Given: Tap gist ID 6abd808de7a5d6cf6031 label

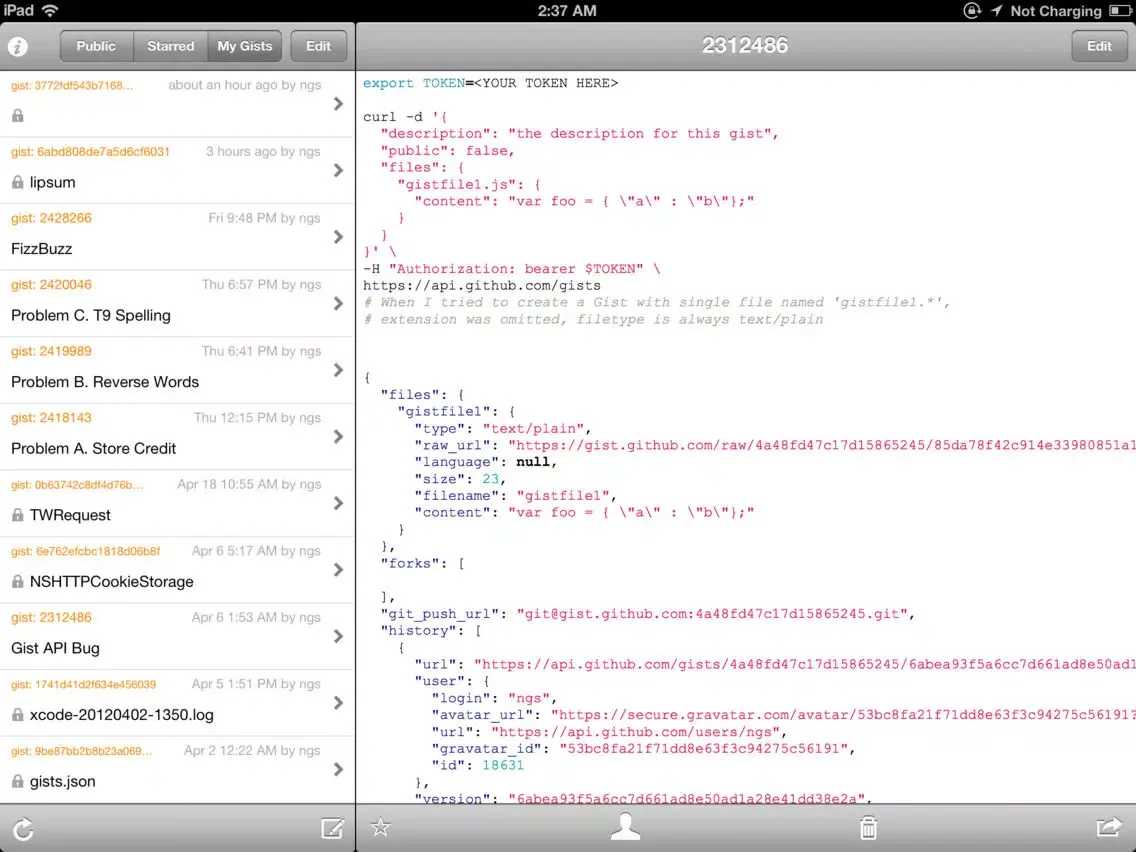Looking at the screenshot, I should click(x=91, y=151).
